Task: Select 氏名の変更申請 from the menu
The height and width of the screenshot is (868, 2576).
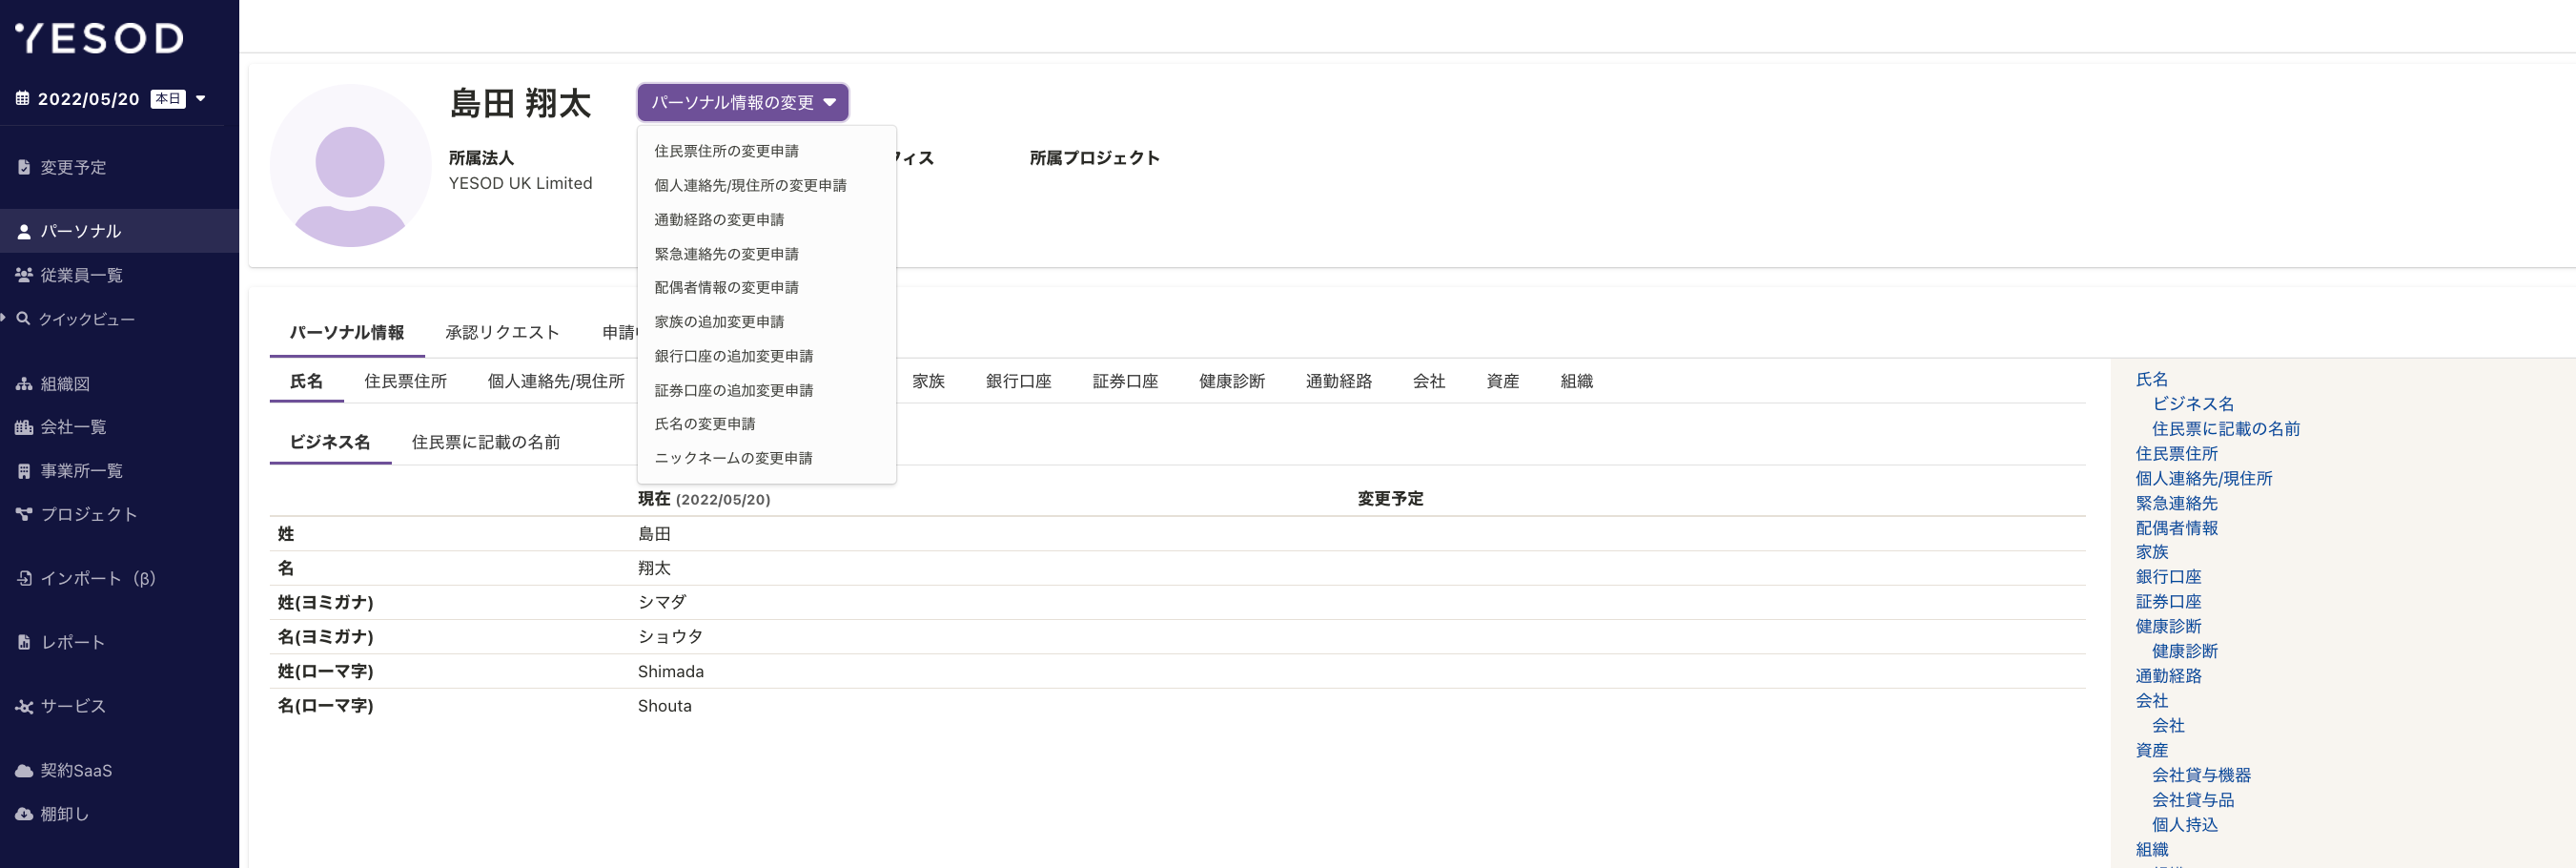Action: (704, 423)
